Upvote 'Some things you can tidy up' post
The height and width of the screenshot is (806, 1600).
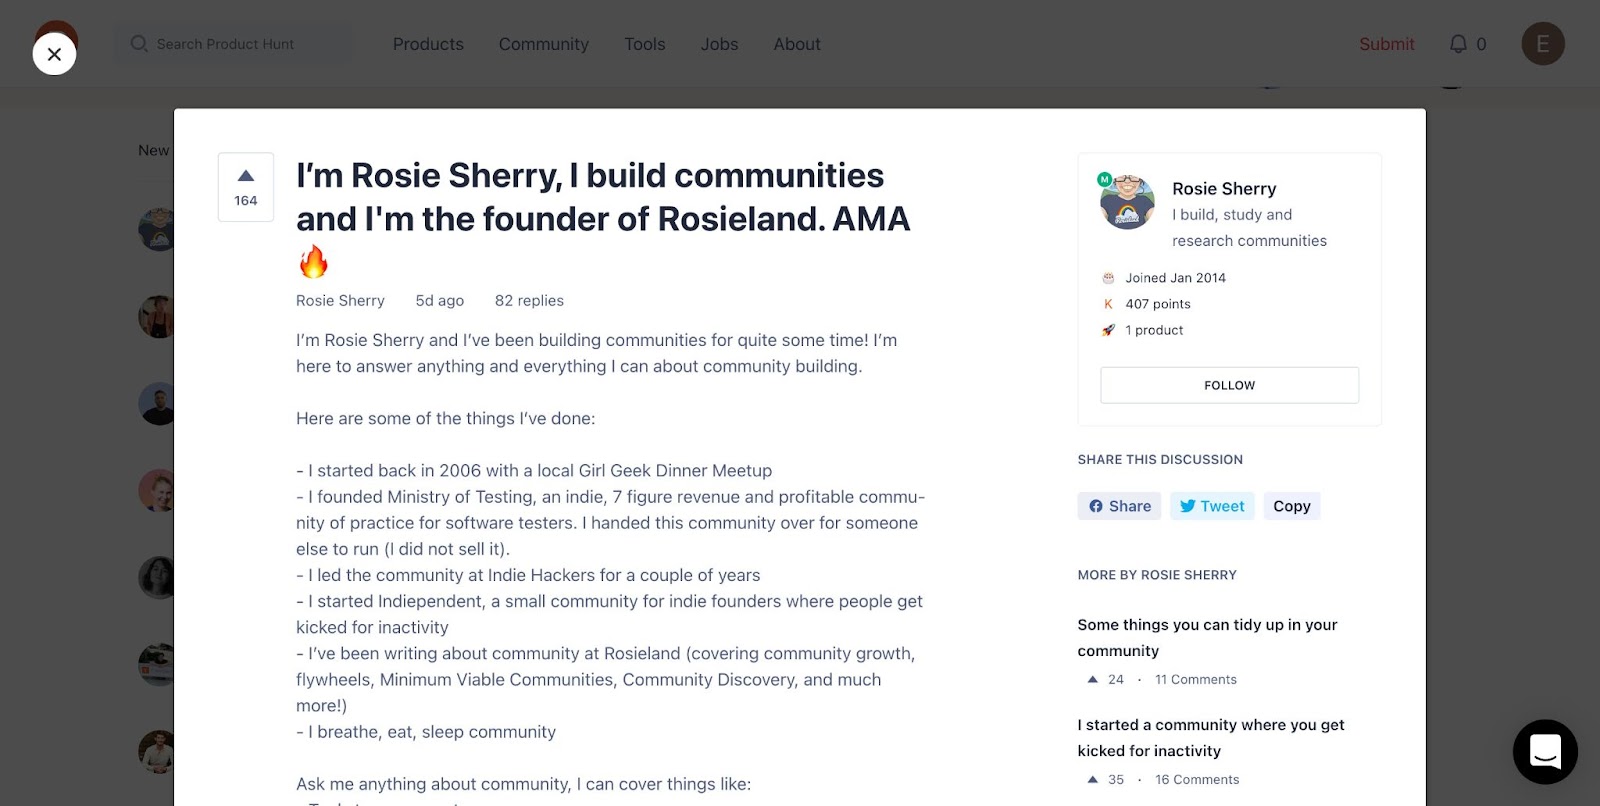click(x=1092, y=679)
